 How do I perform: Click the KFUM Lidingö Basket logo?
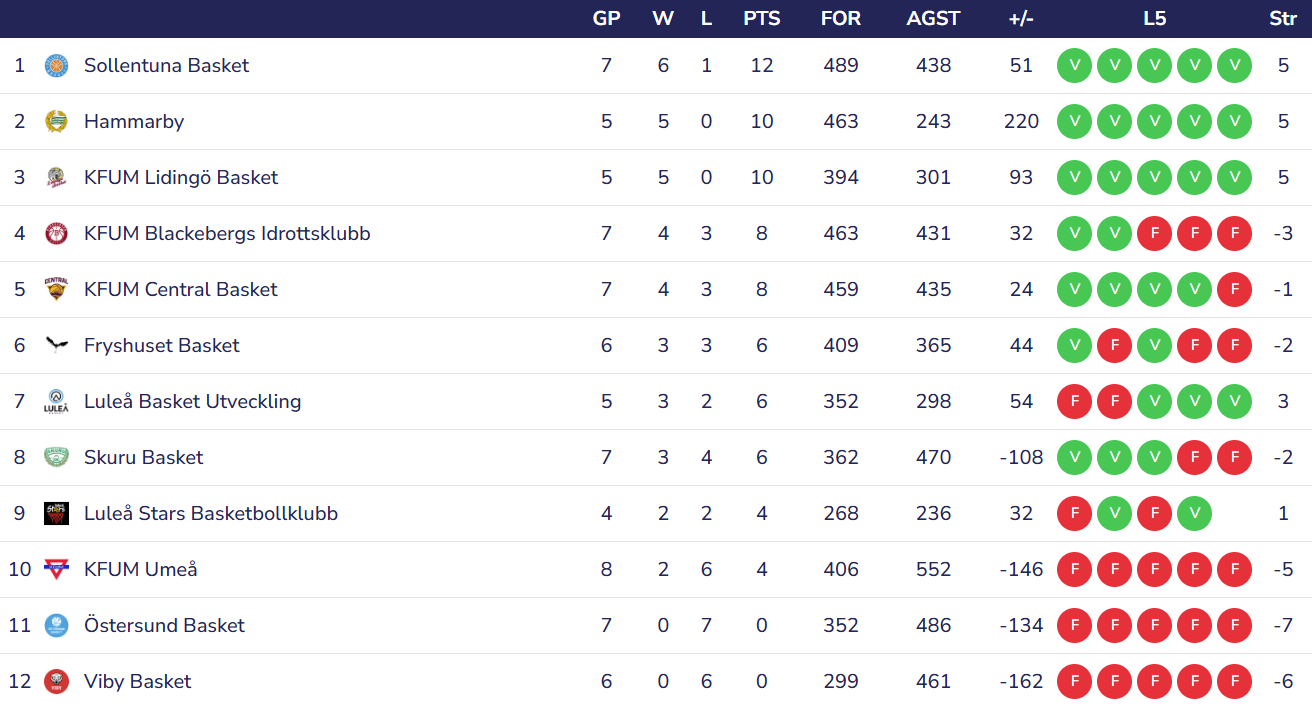pyautogui.click(x=56, y=178)
